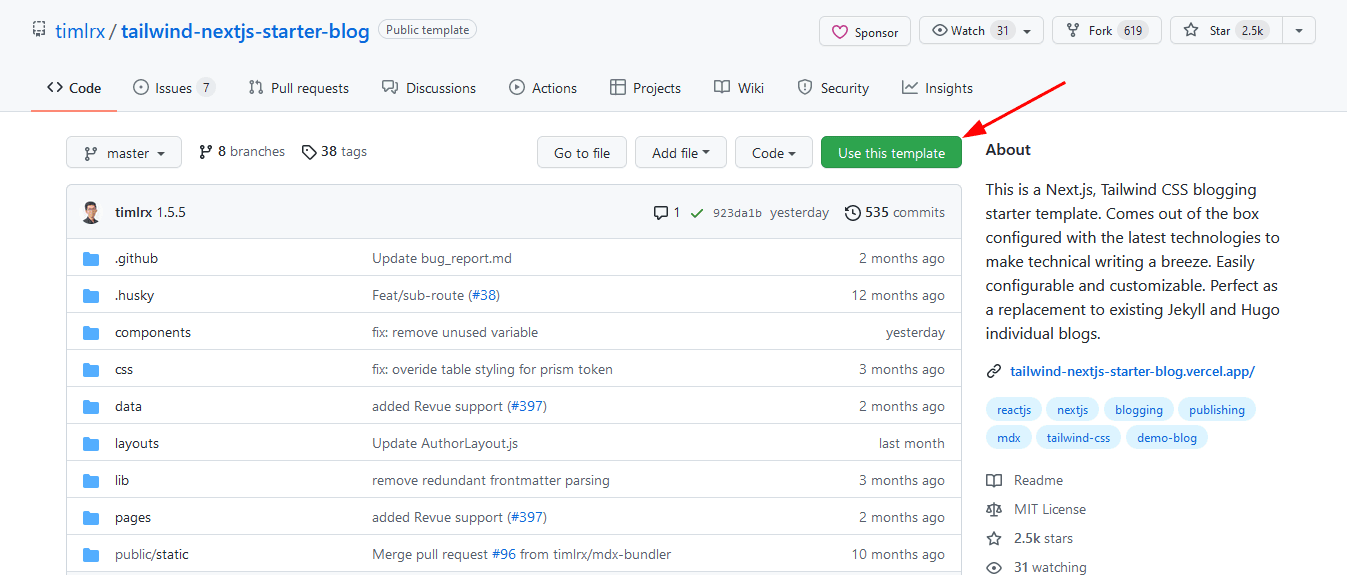1347x575 pixels.
Task: Open the 535 commits history link
Action: coord(895,213)
